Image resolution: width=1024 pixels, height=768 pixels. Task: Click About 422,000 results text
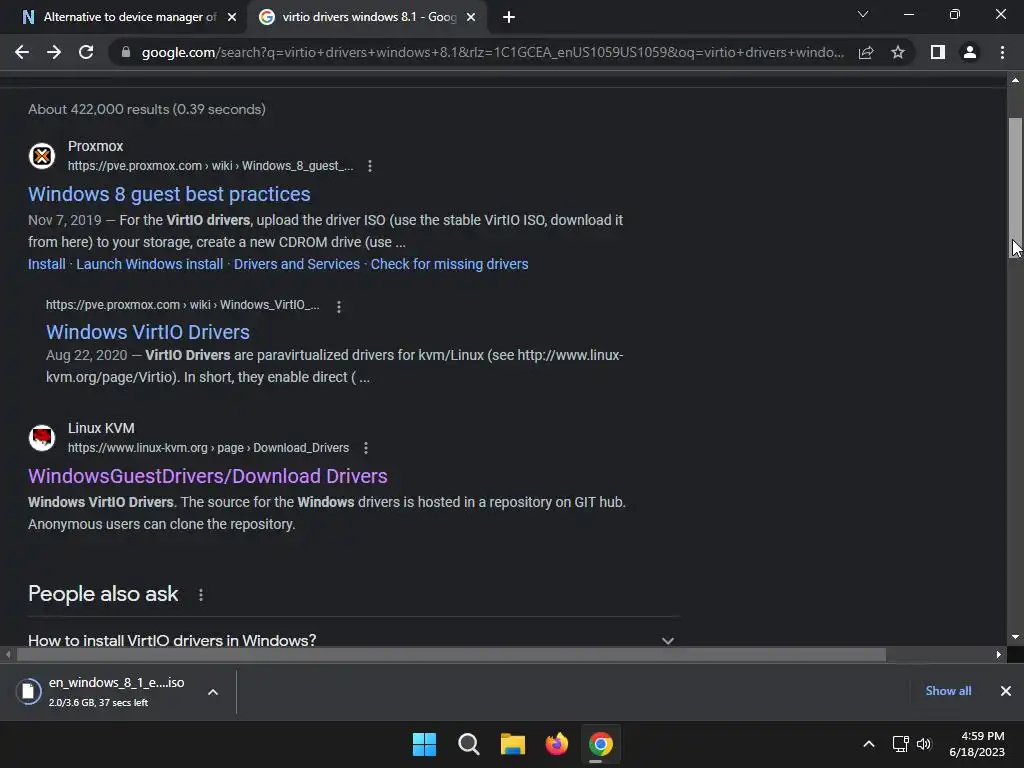click(x=147, y=109)
